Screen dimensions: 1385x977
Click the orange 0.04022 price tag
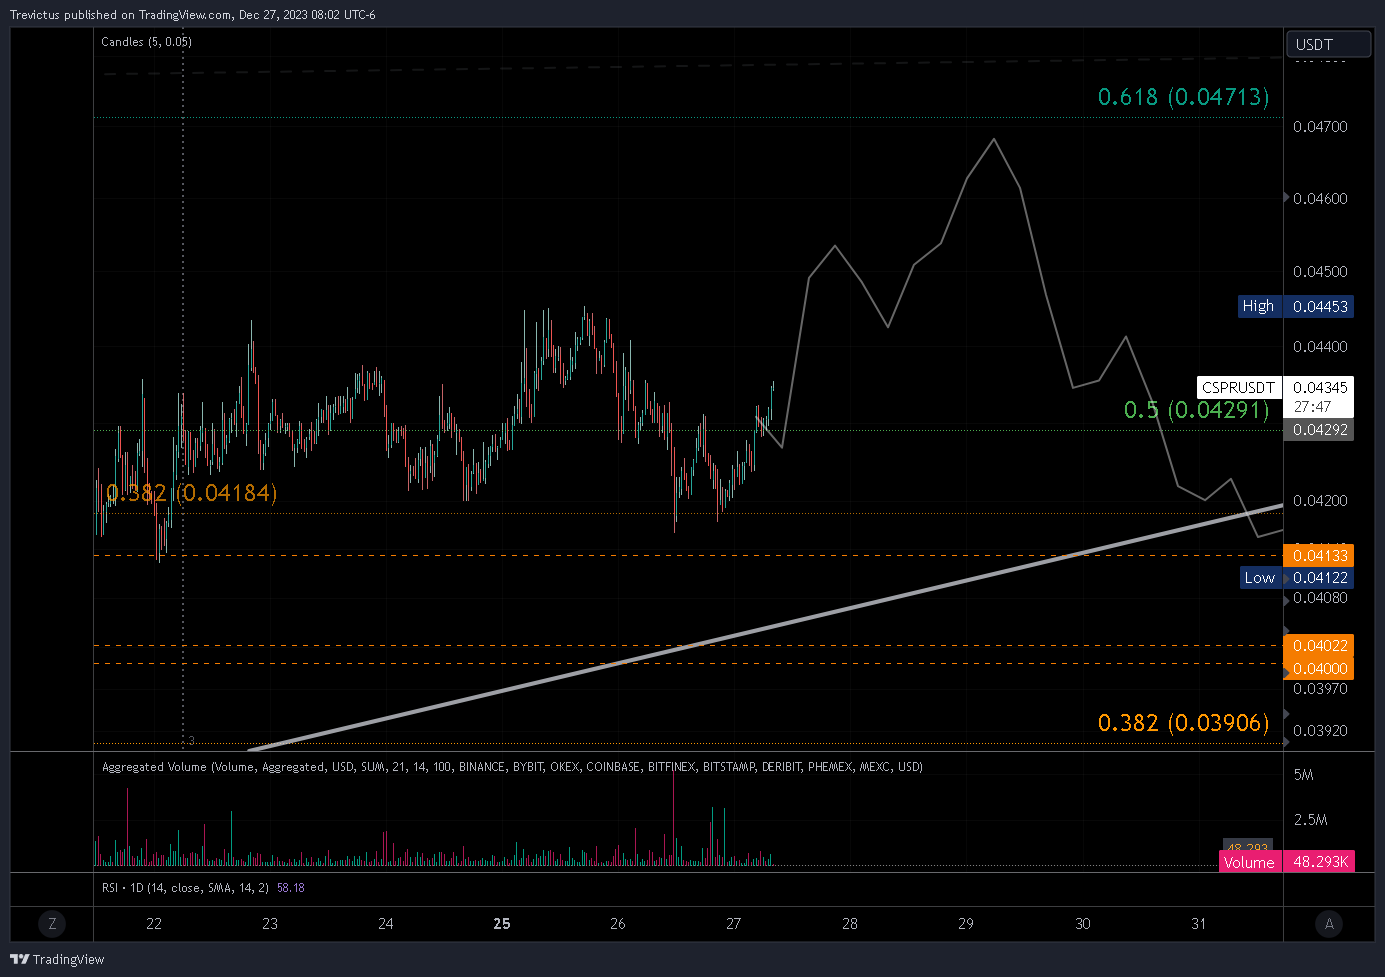point(1319,646)
